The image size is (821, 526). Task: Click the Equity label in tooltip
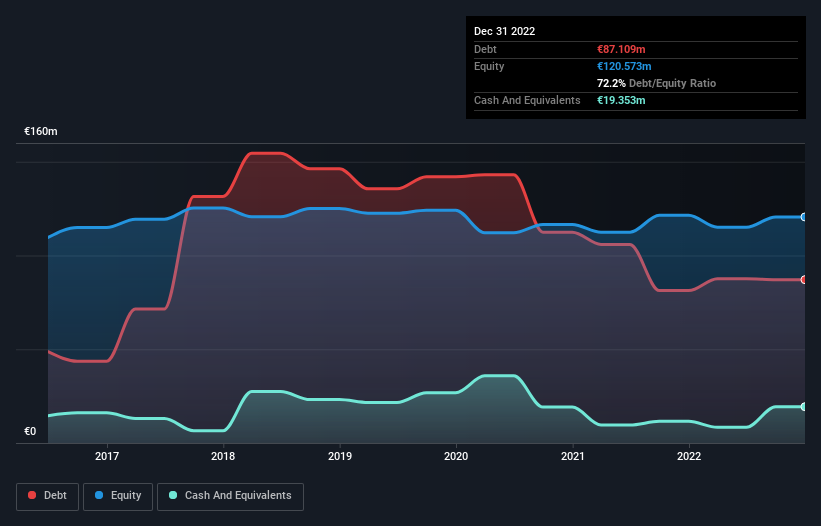point(489,66)
